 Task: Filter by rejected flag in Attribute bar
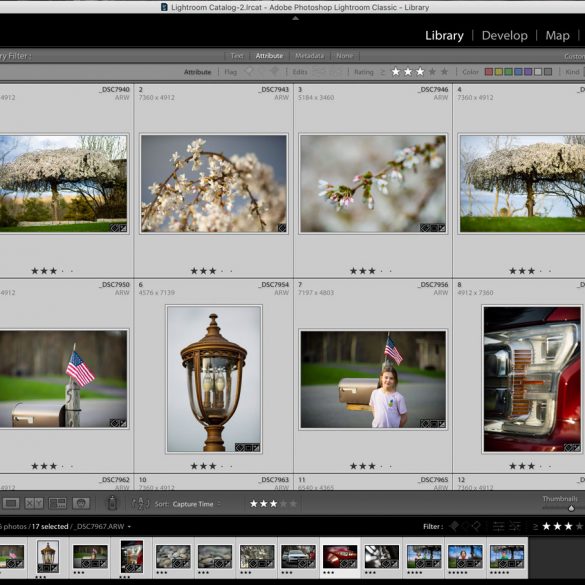[274, 72]
